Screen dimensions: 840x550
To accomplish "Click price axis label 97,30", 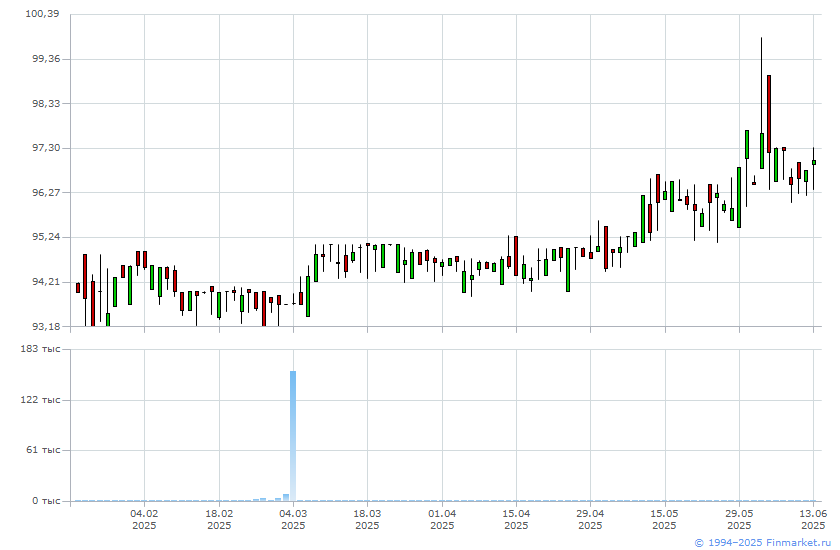I will [x=46, y=148].
